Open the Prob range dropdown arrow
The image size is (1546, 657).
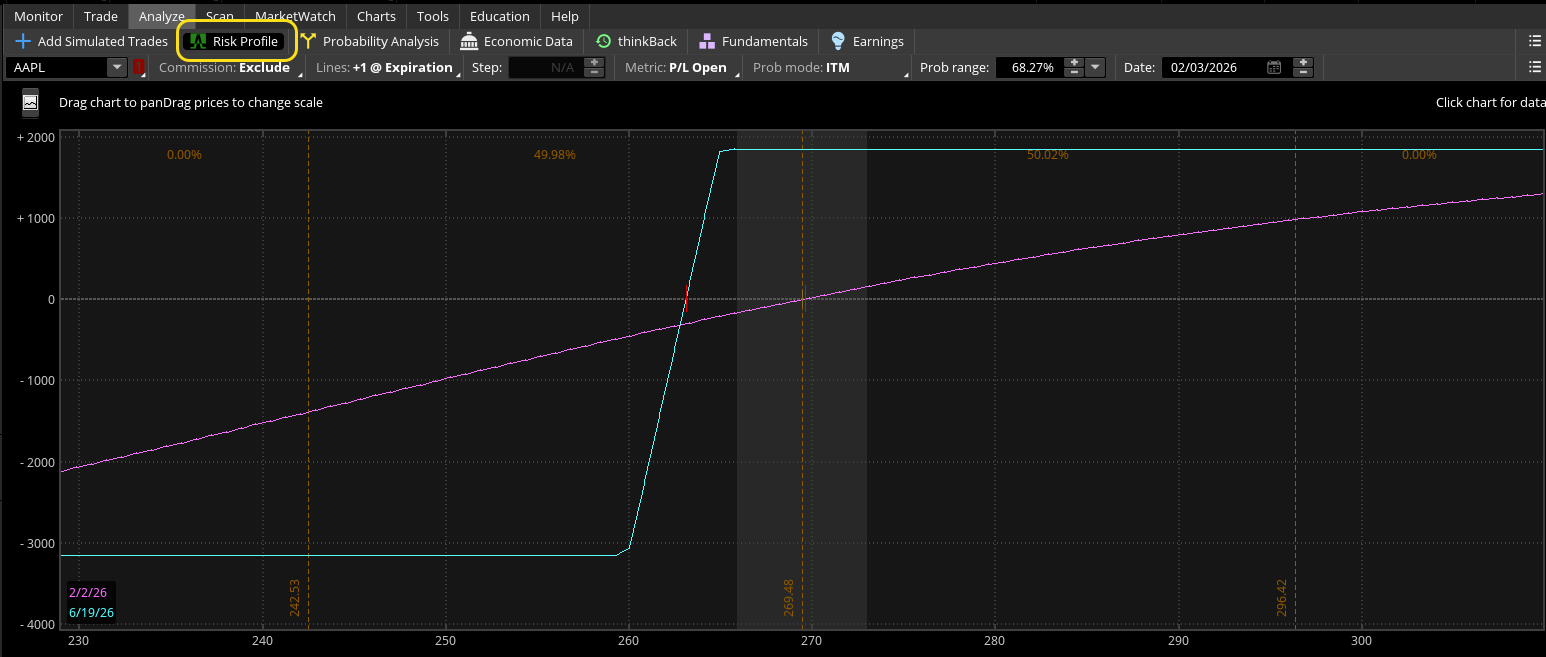coord(1093,67)
